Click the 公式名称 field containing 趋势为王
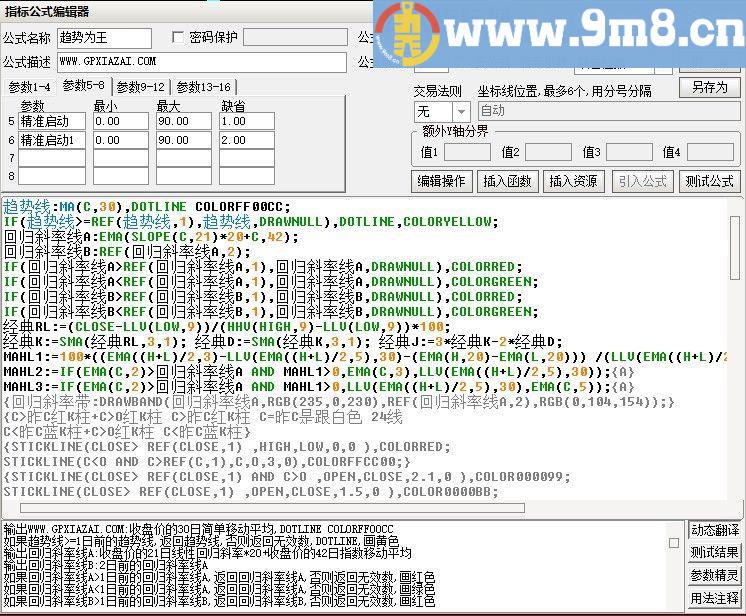This screenshot has height=616, width=746. pyautogui.click(x=104, y=38)
